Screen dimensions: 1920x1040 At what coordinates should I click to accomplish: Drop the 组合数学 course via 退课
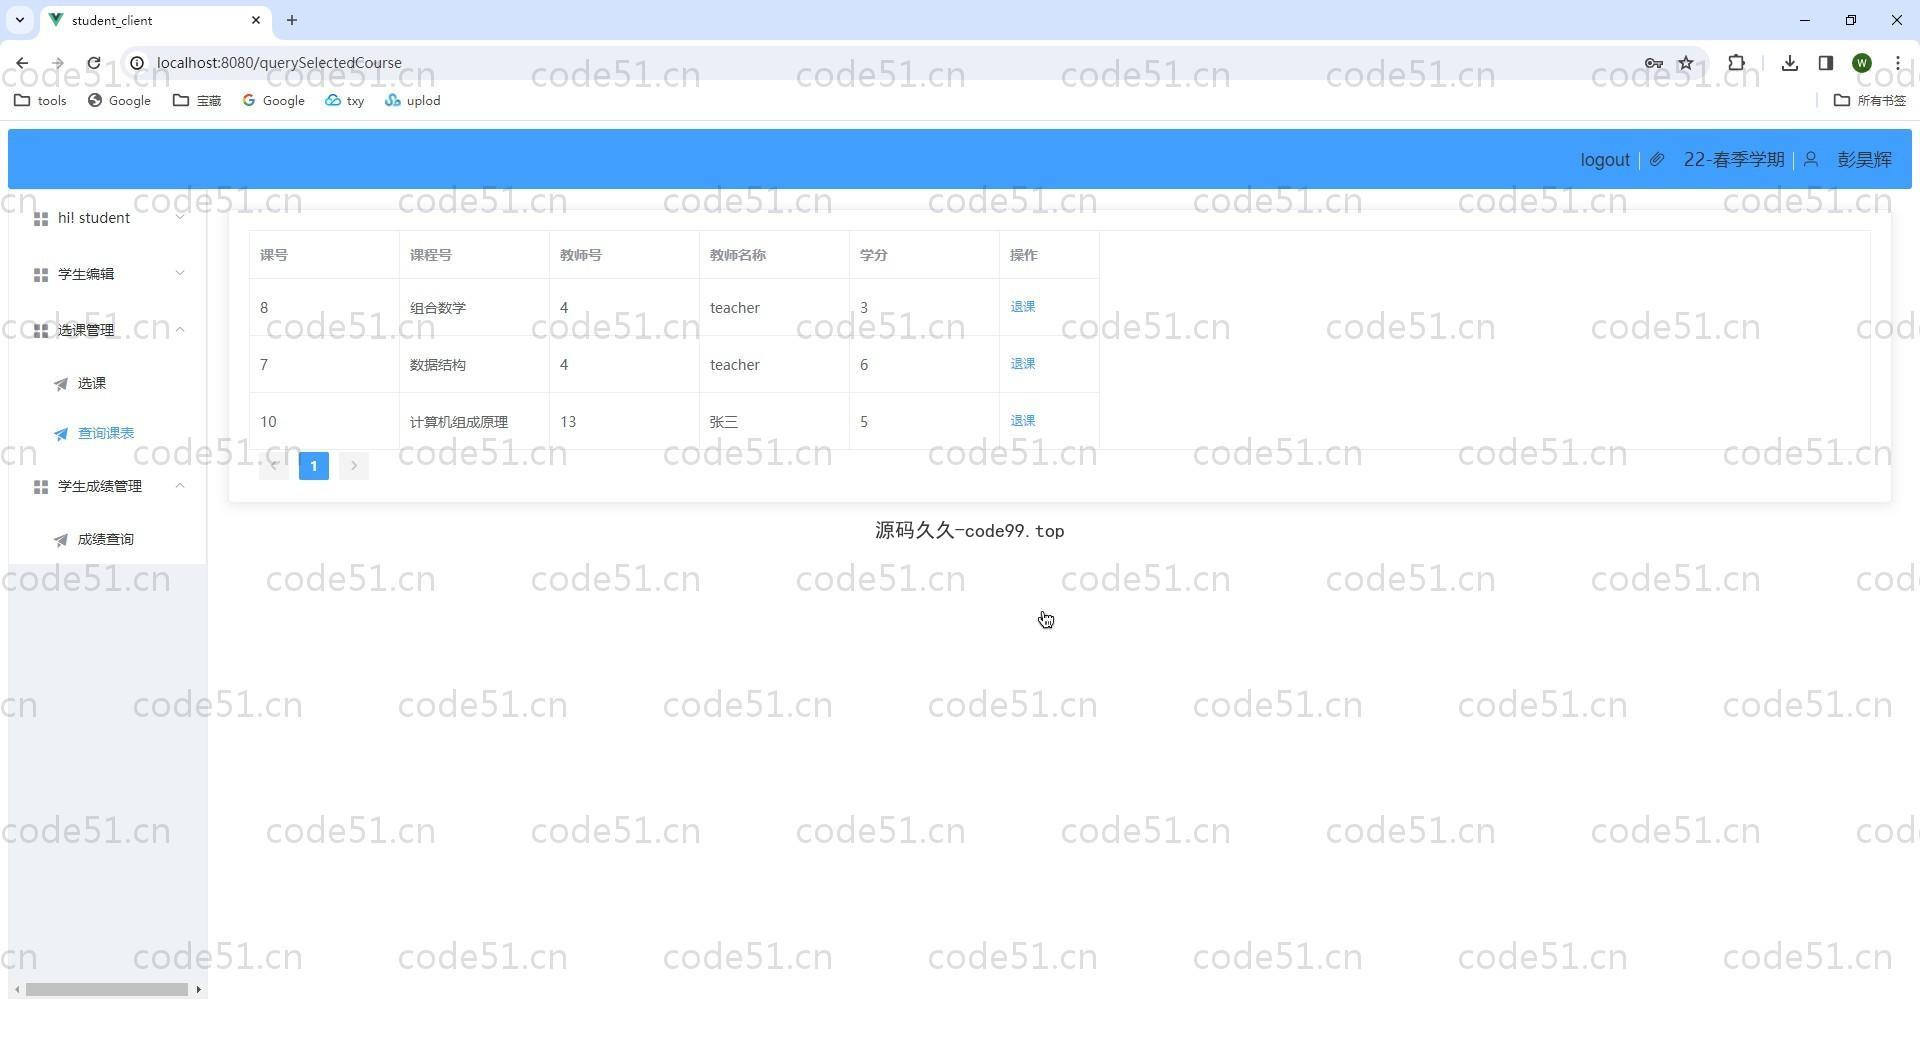1022,307
